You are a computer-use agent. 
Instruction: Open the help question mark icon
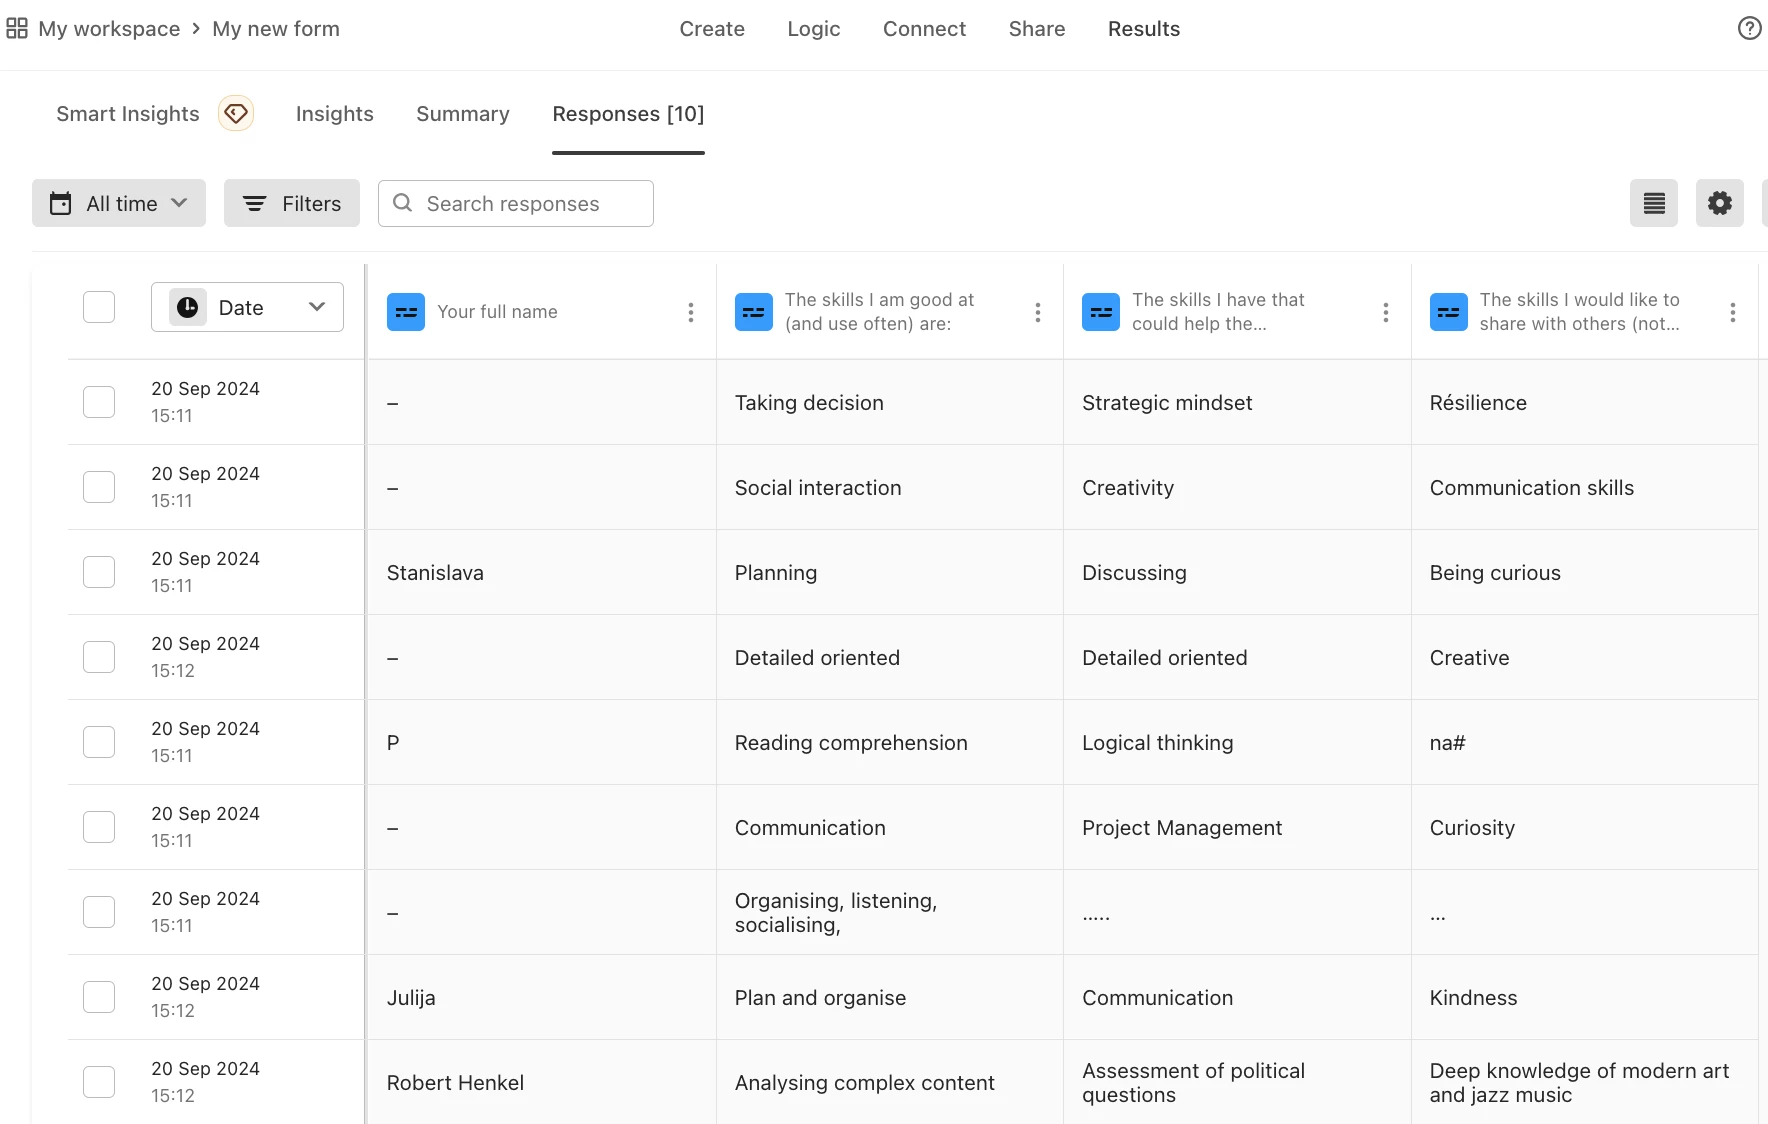point(1749,29)
